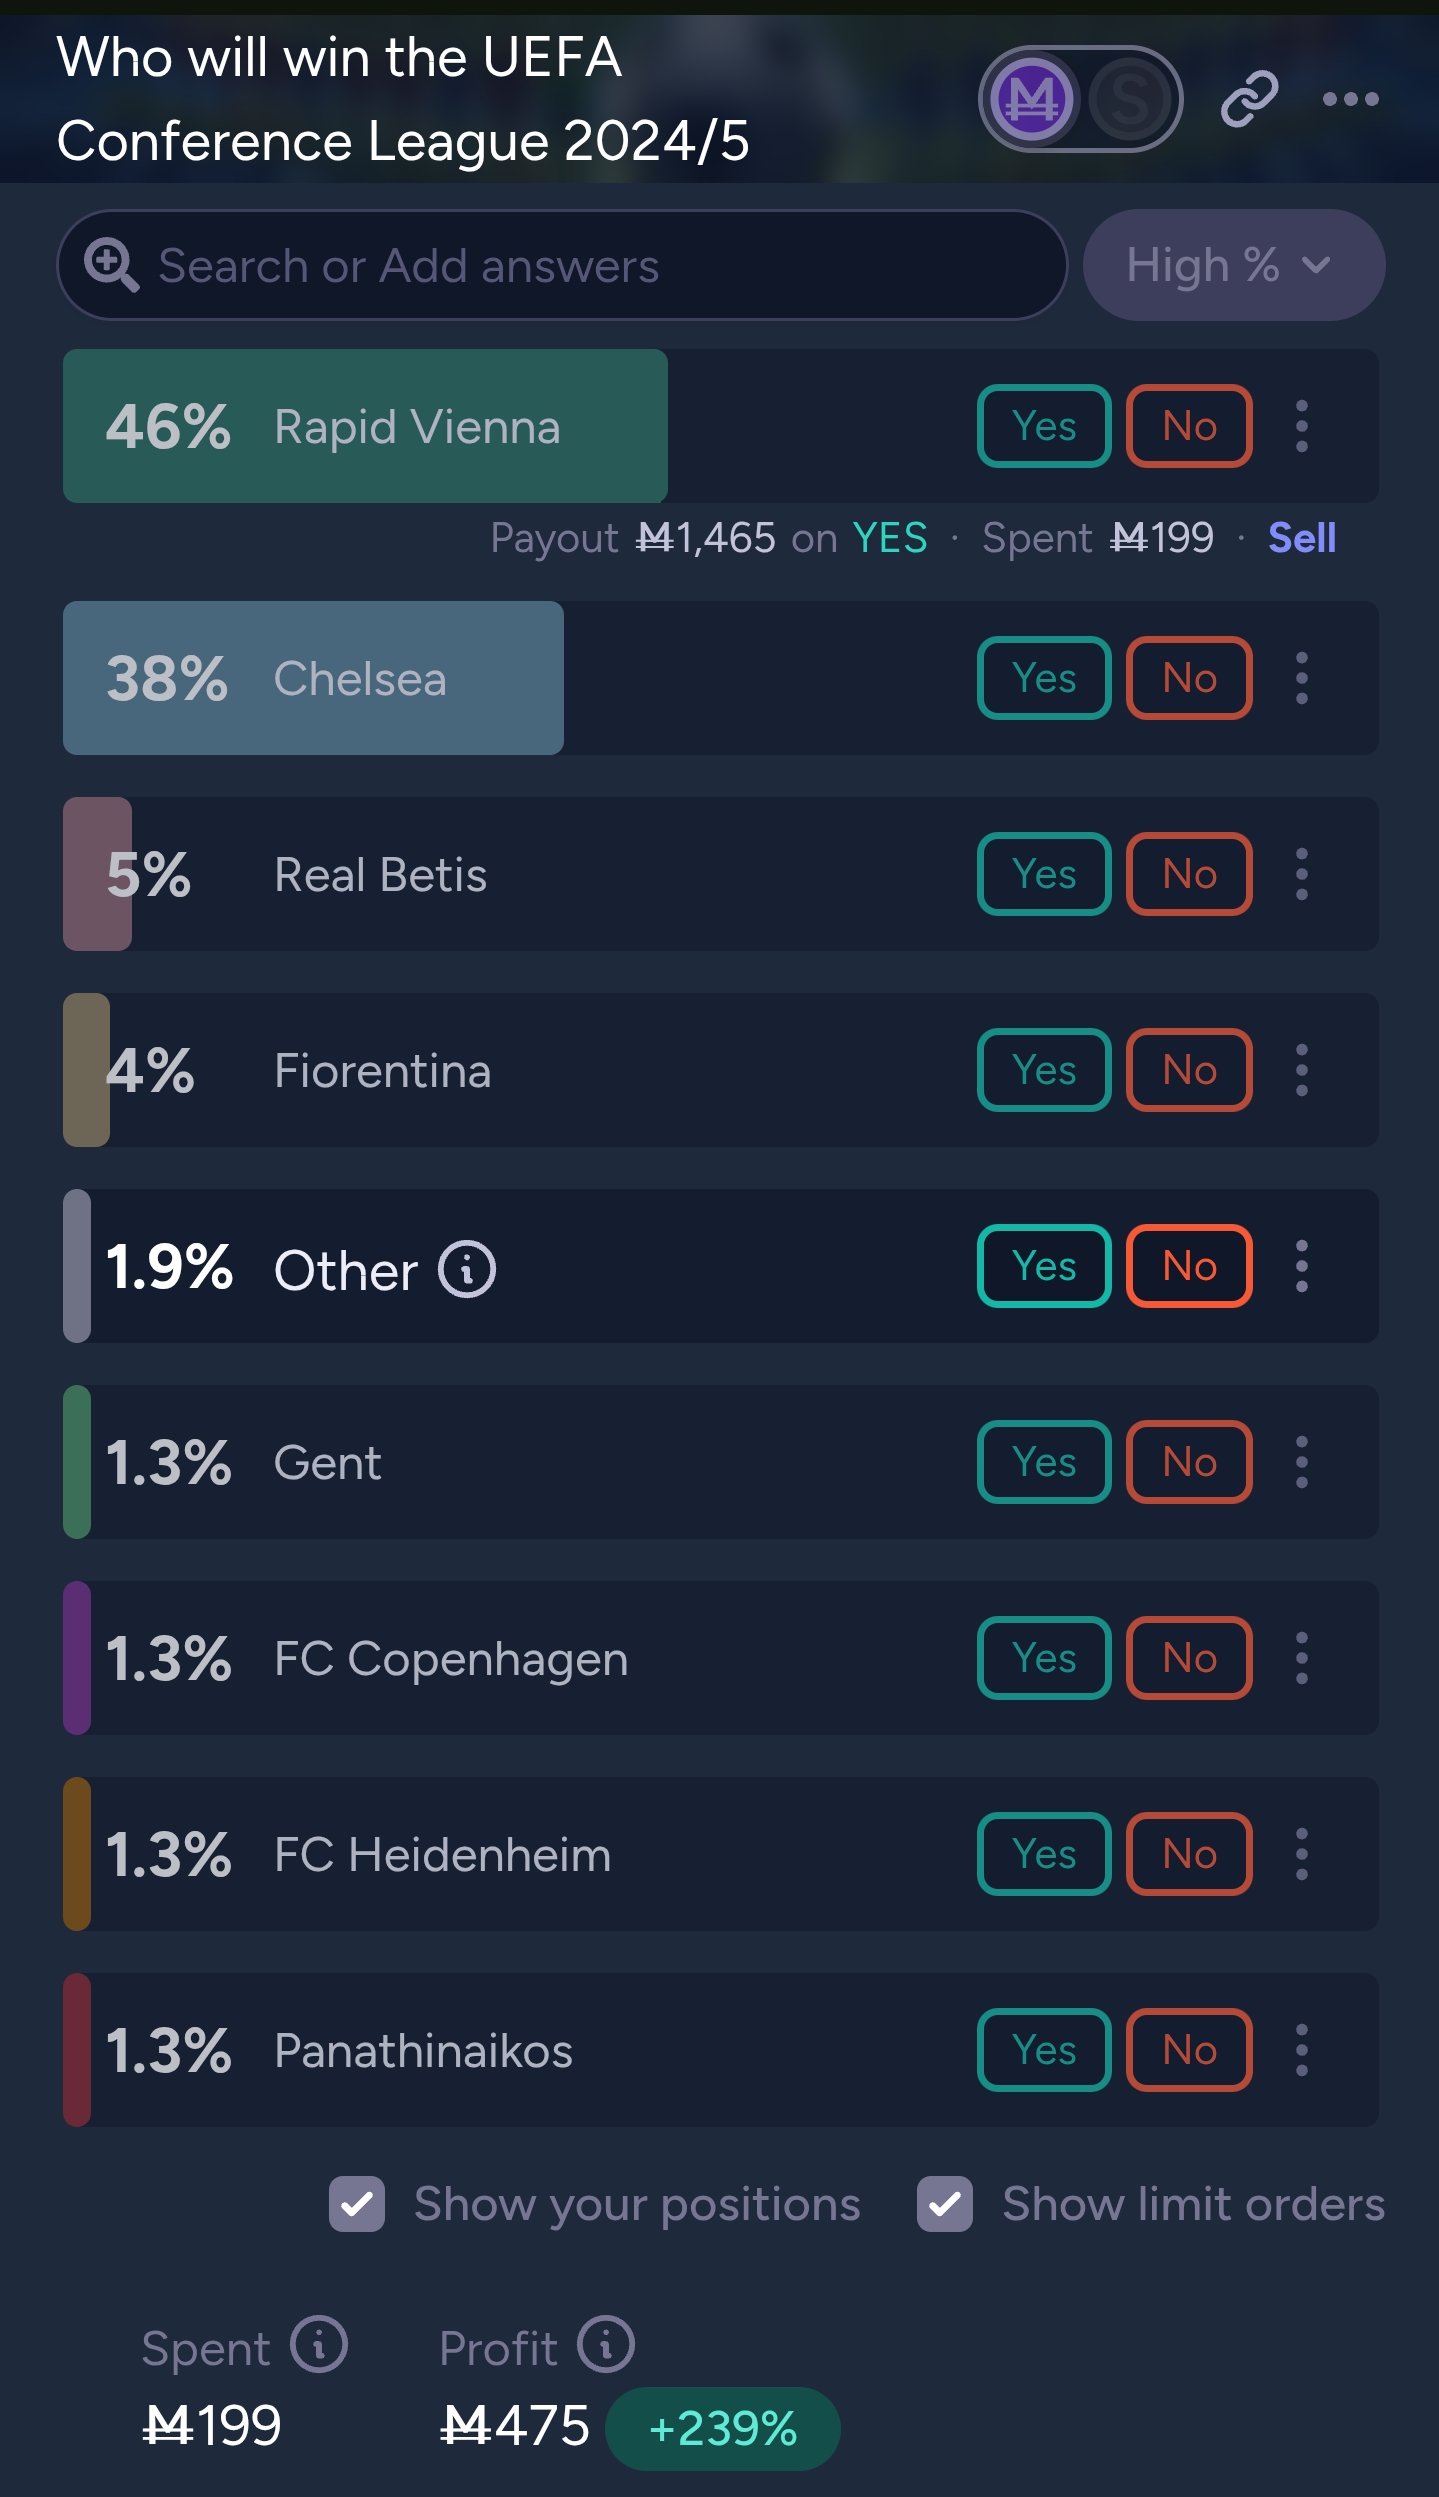Click the Rapid Vienna 46% probability bar
Image resolution: width=1439 pixels, height=2497 pixels.
pyautogui.click(x=365, y=426)
